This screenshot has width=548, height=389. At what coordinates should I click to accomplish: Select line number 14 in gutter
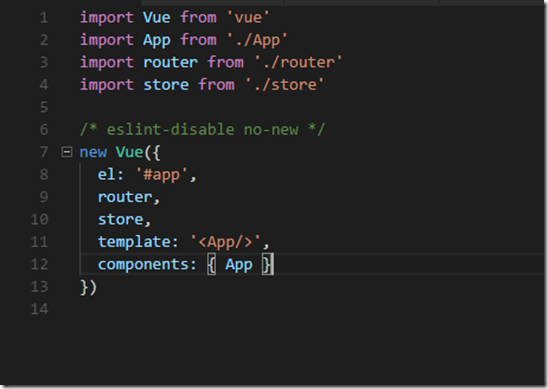coord(39,309)
